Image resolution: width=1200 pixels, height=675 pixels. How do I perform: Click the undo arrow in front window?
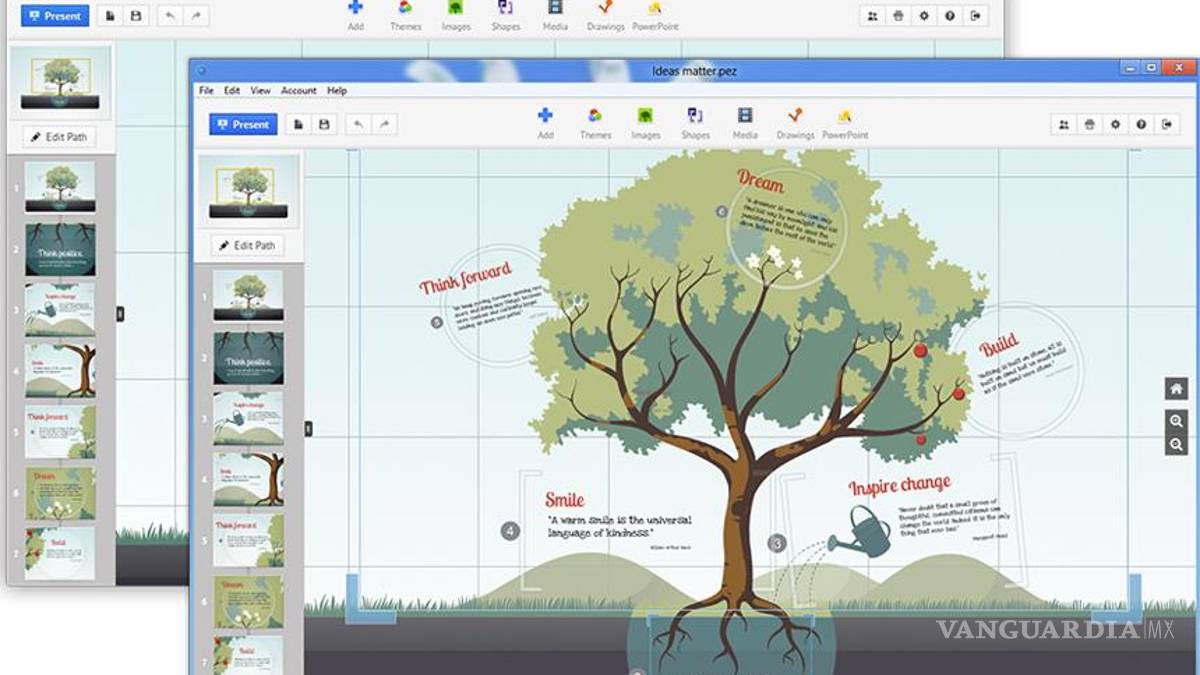(358, 124)
